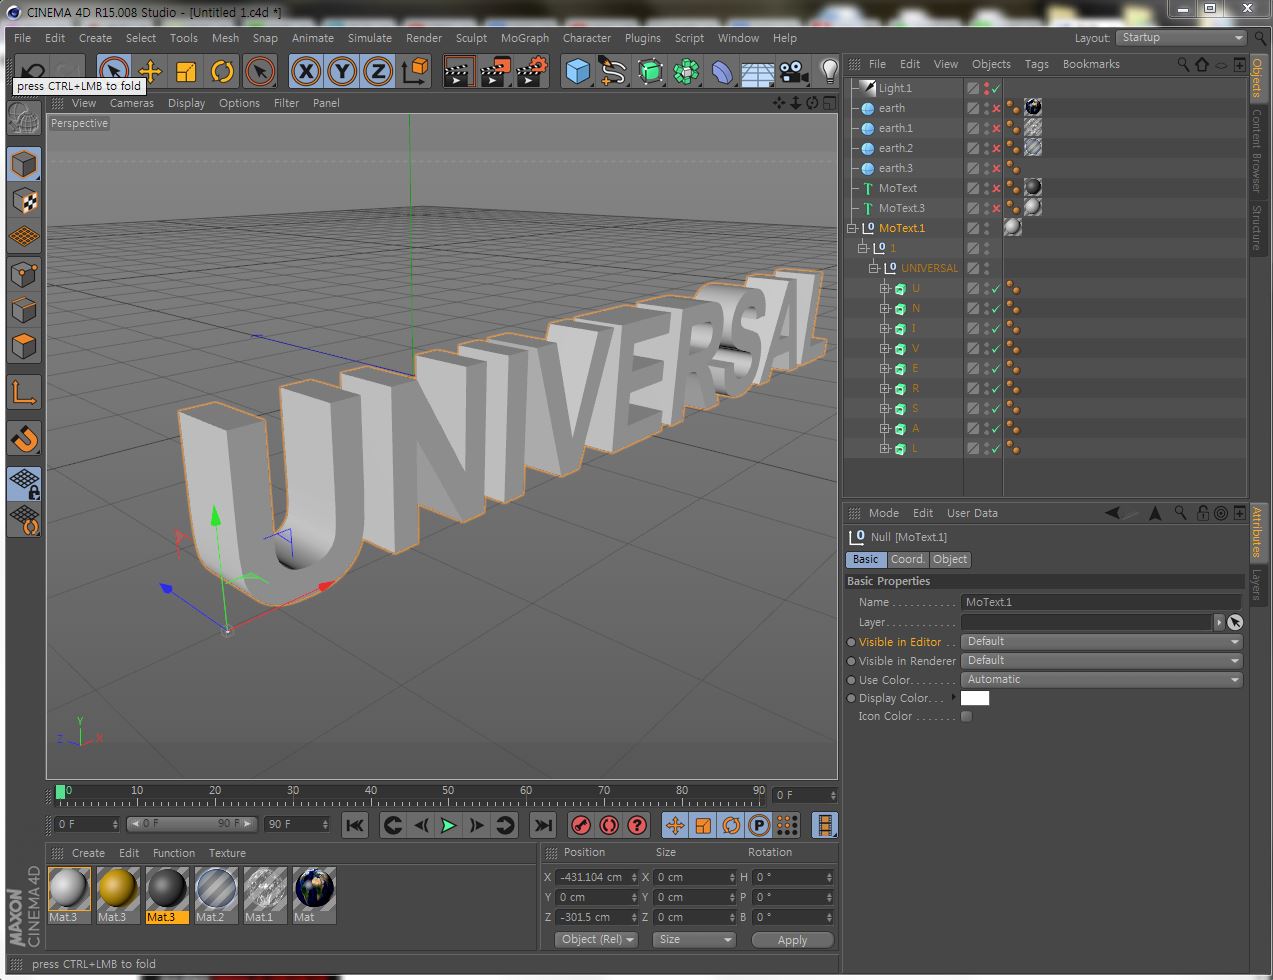Click the coordinate system cube icon
This screenshot has height=980, width=1273.
pyautogui.click(x=415, y=71)
